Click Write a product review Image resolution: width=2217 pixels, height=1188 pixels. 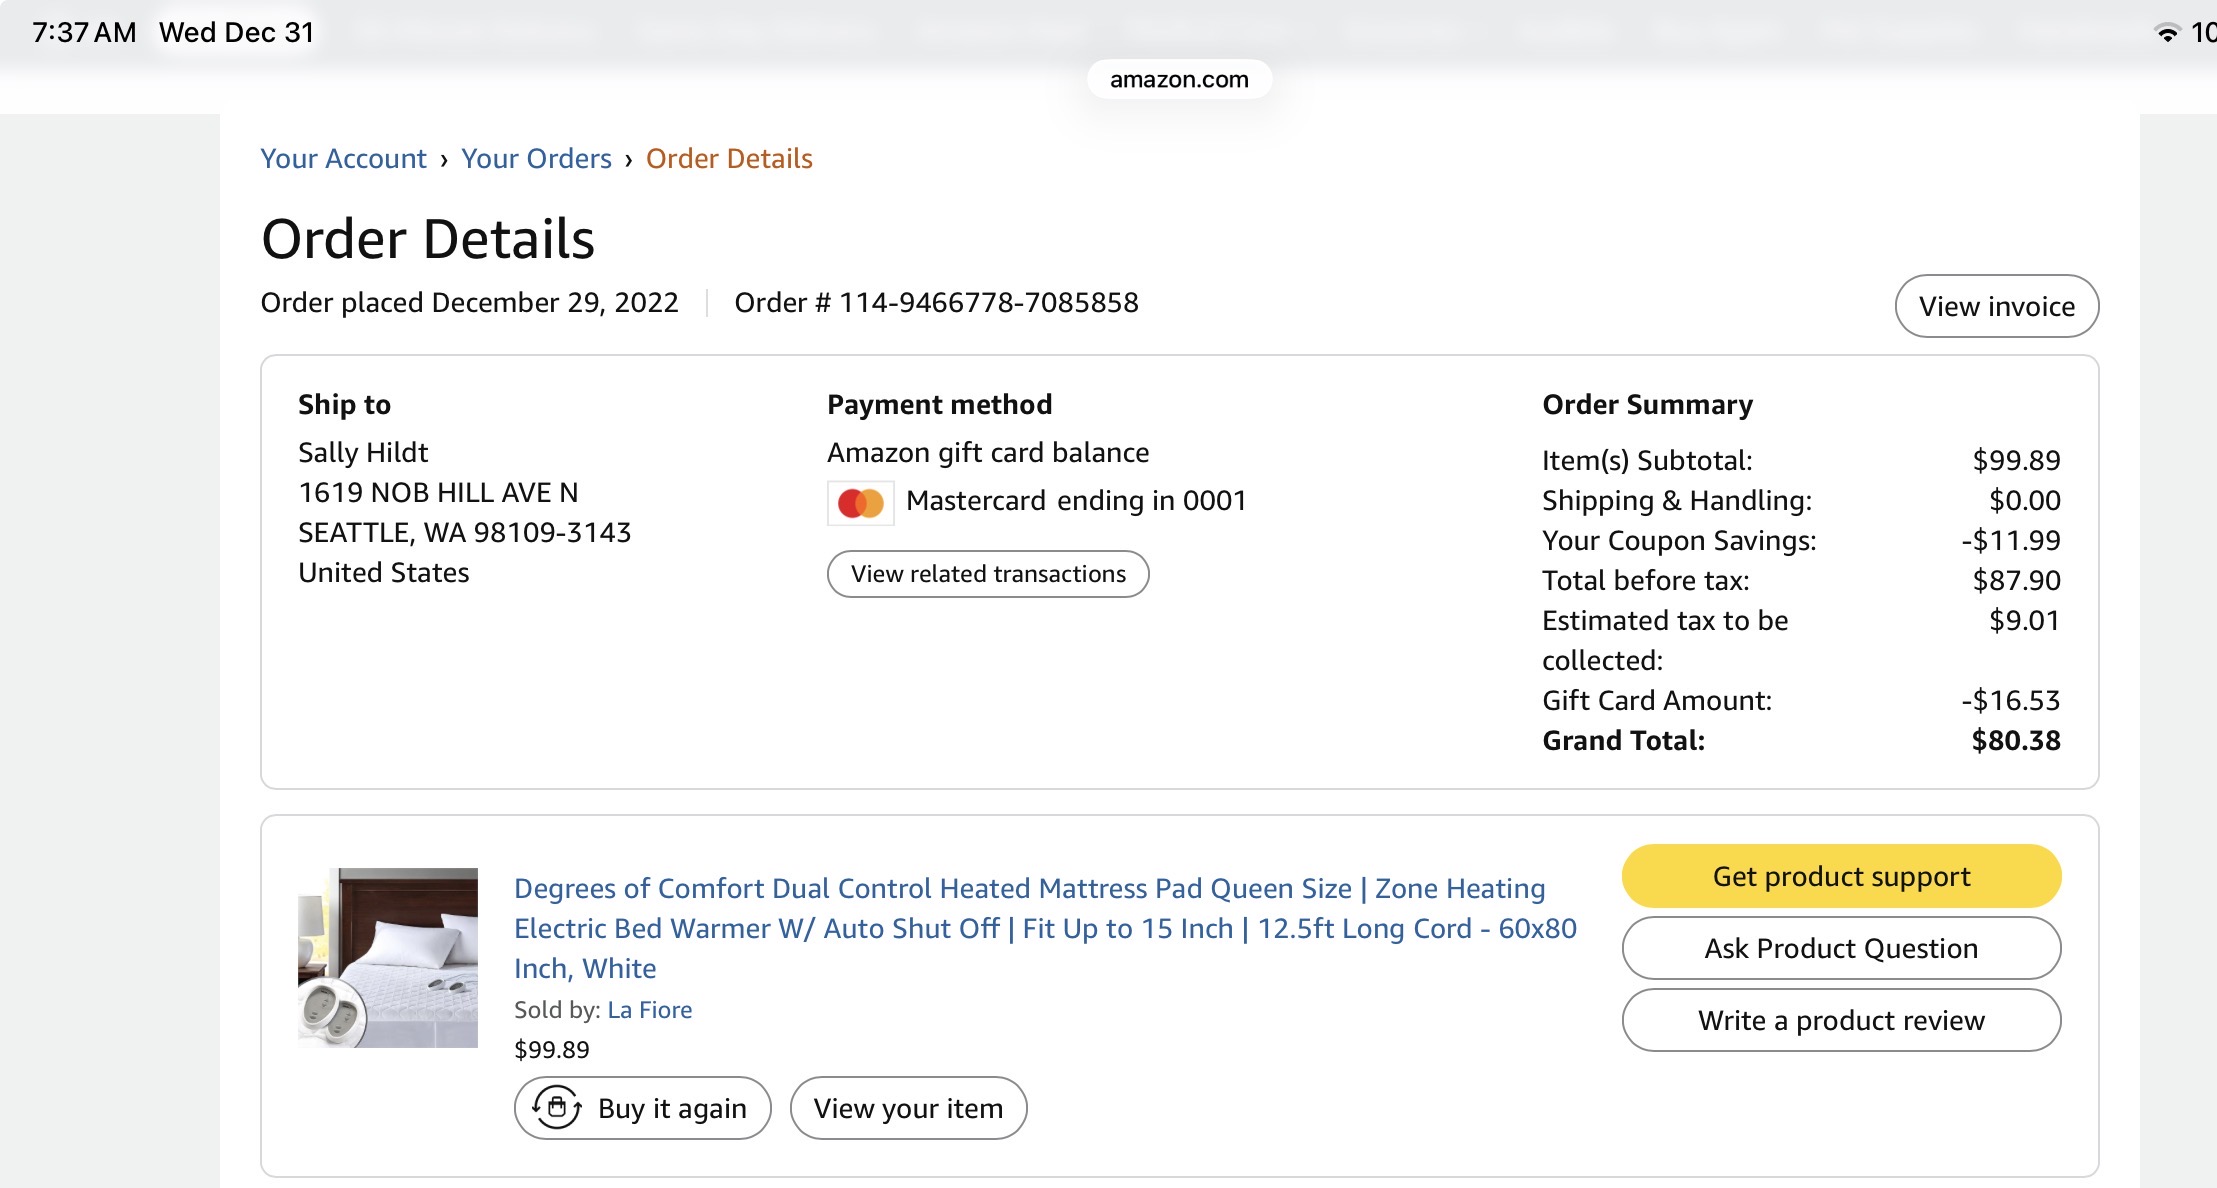pyautogui.click(x=1841, y=1020)
